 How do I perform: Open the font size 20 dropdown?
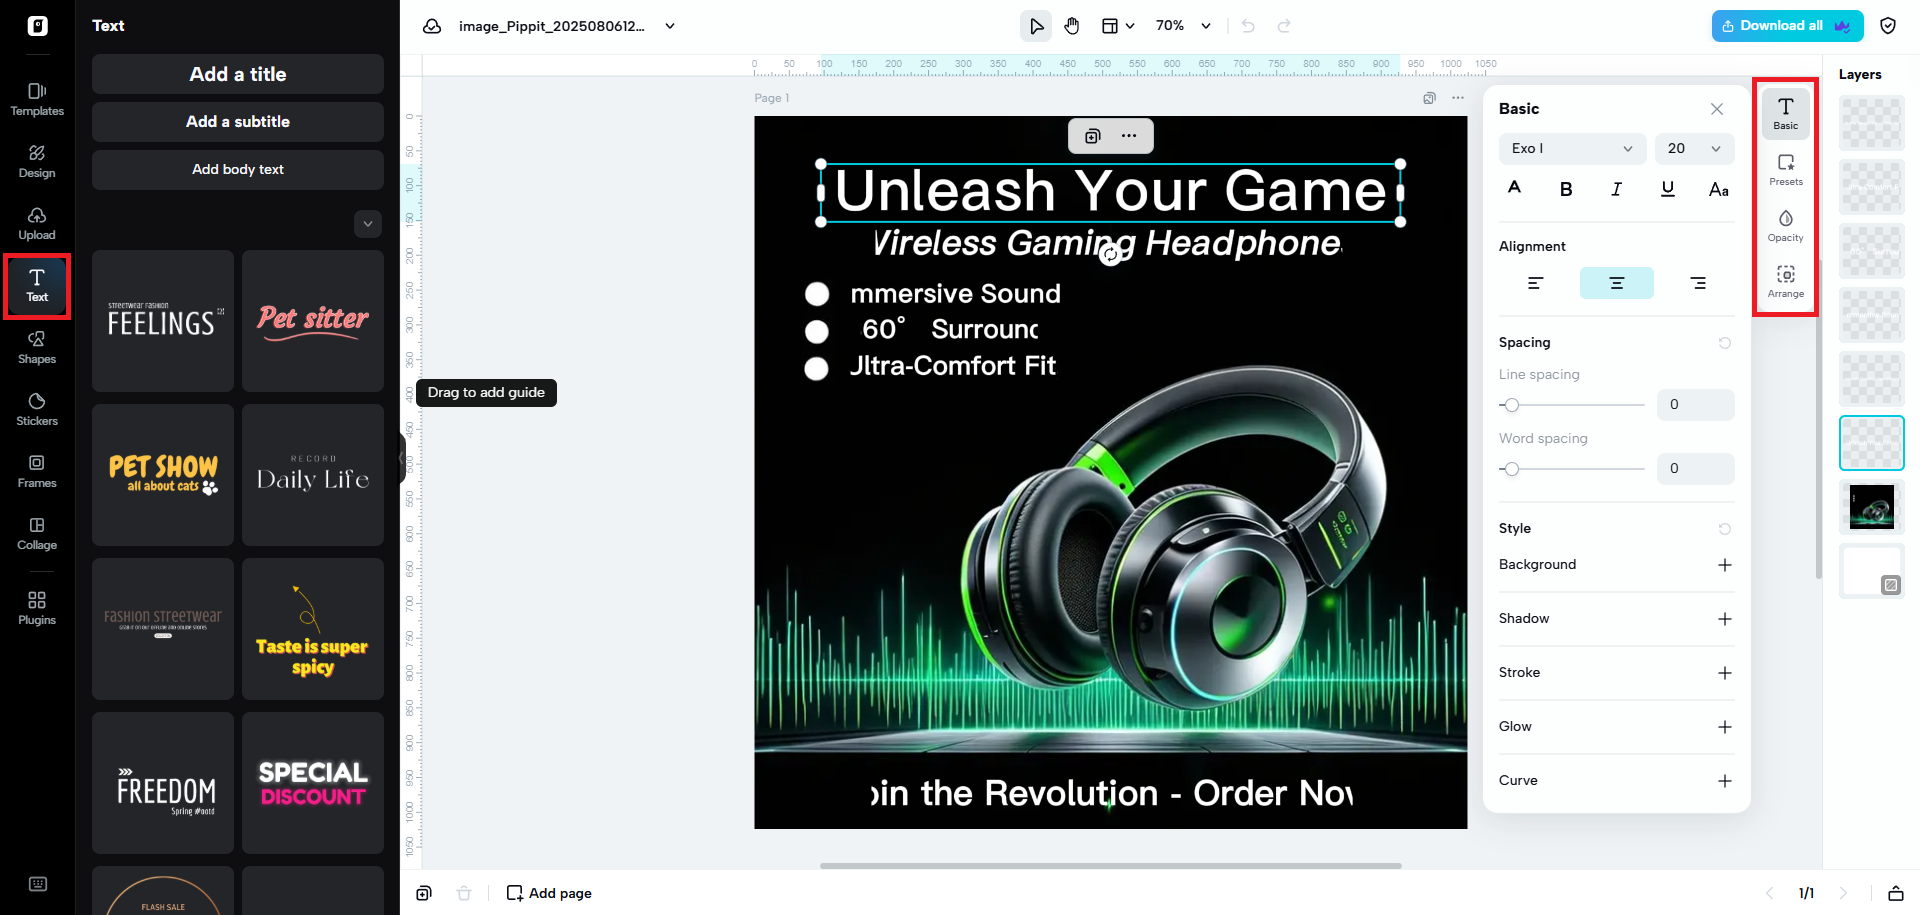tap(1694, 149)
